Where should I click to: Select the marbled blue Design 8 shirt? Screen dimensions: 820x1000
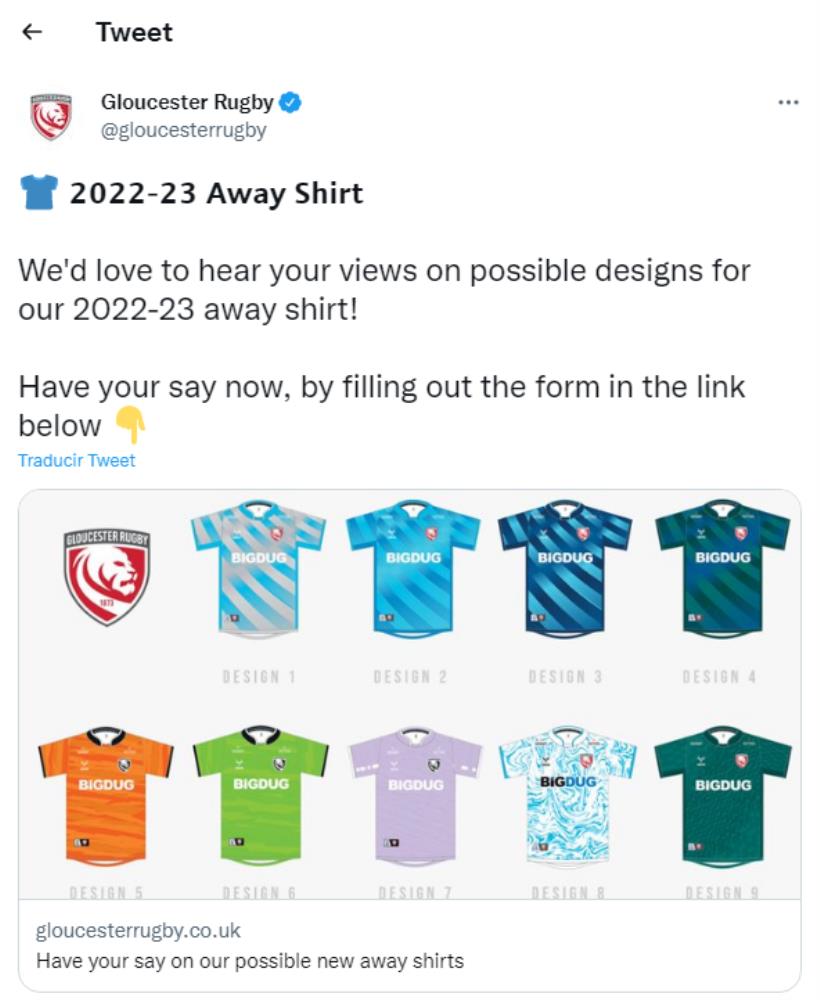pos(567,794)
